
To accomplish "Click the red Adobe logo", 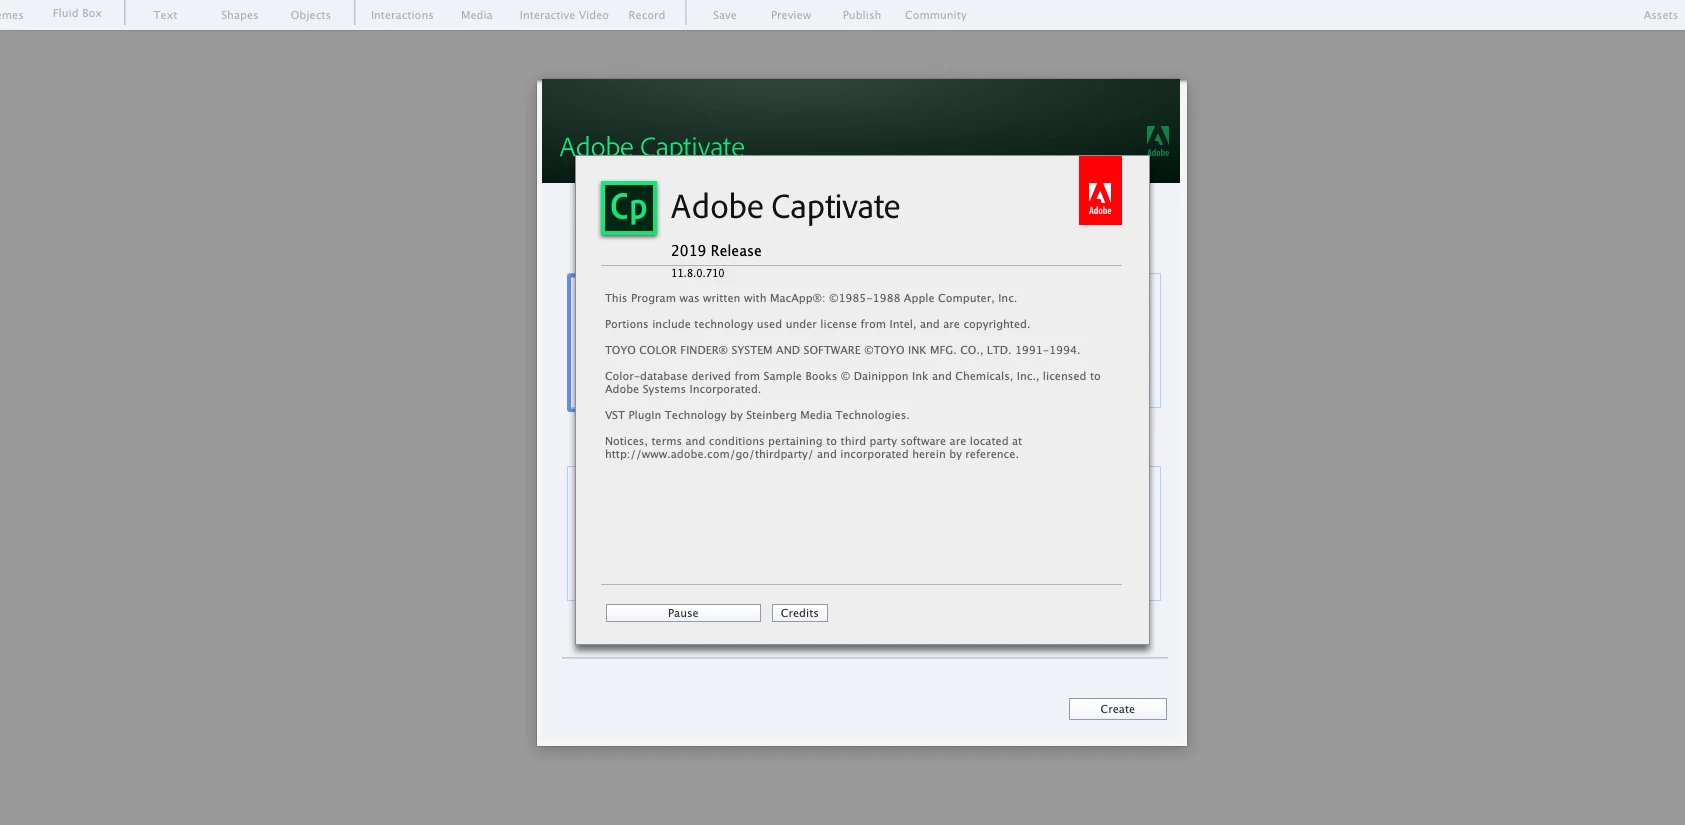I will click(1100, 190).
